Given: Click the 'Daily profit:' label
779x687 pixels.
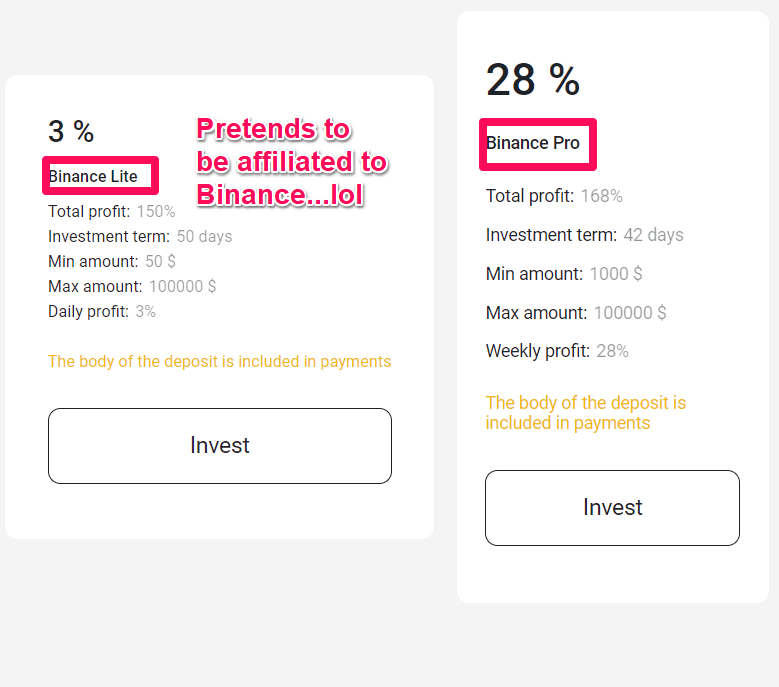Looking at the screenshot, I should [88, 312].
